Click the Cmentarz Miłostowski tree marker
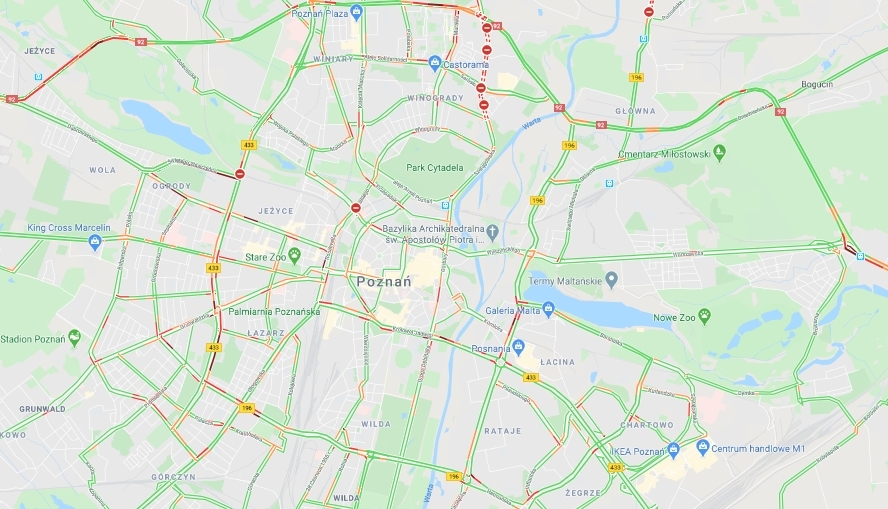 pos(719,153)
